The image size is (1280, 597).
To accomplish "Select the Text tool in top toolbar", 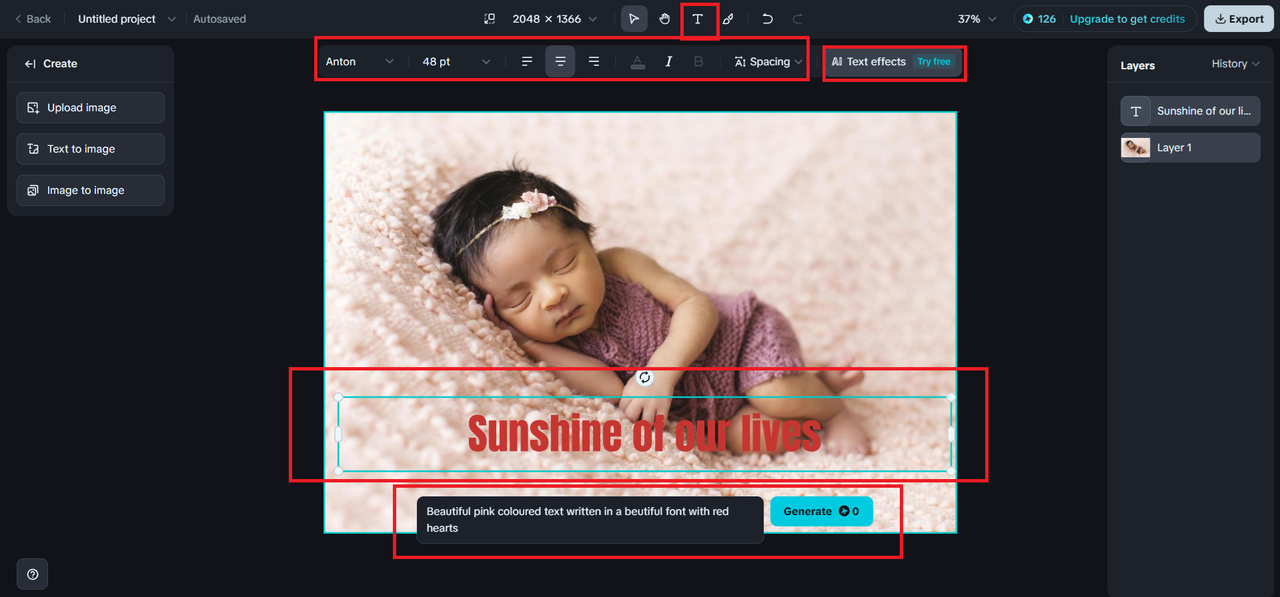I will point(698,19).
